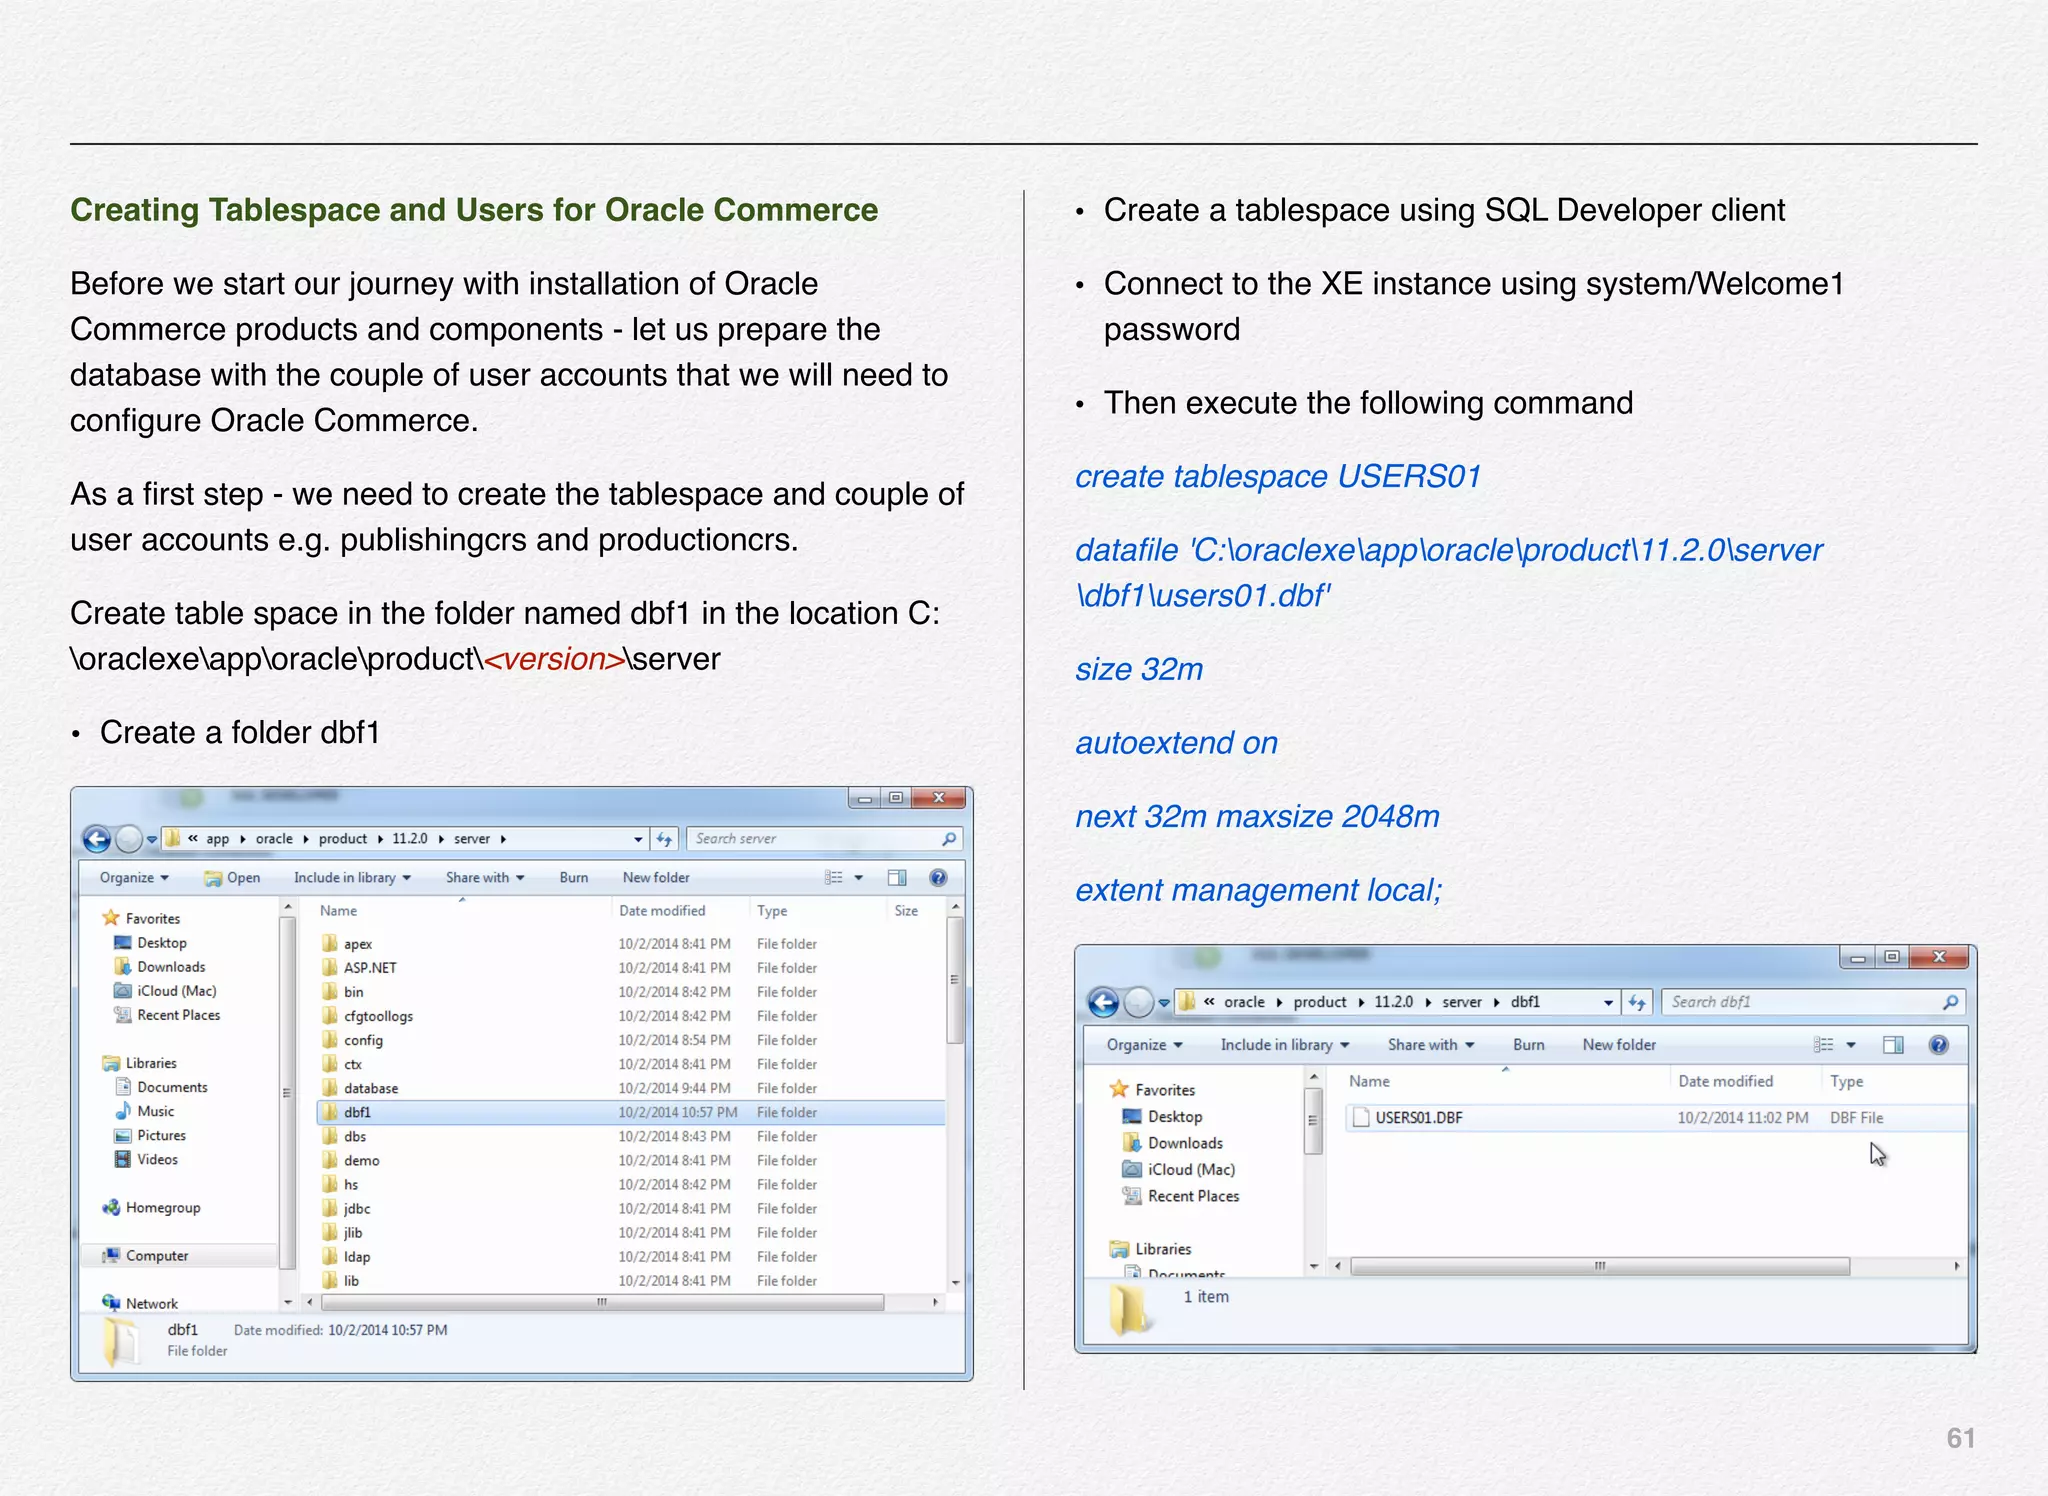Open the view options arrow in server window
Viewport: 2048px width, 1496px height.
pyautogui.click(x=859, y=877)
